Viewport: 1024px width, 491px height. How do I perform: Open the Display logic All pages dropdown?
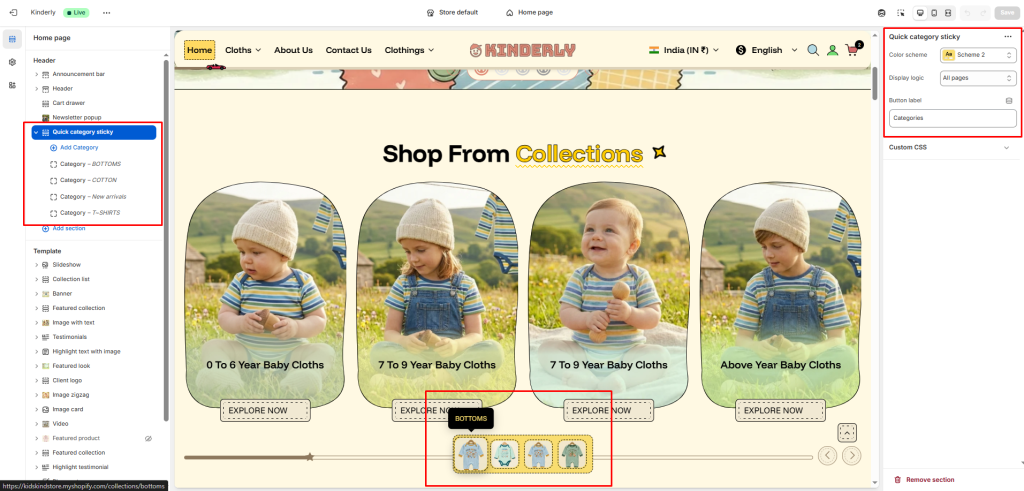coord(978,78)
